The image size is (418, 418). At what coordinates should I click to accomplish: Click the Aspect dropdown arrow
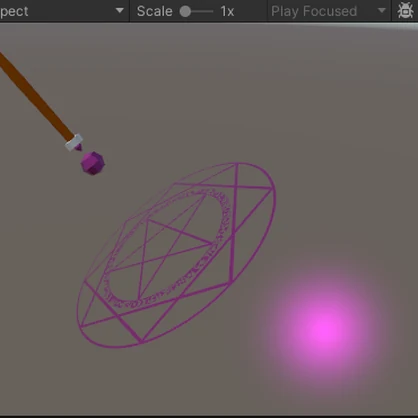[x=120, y=11]
